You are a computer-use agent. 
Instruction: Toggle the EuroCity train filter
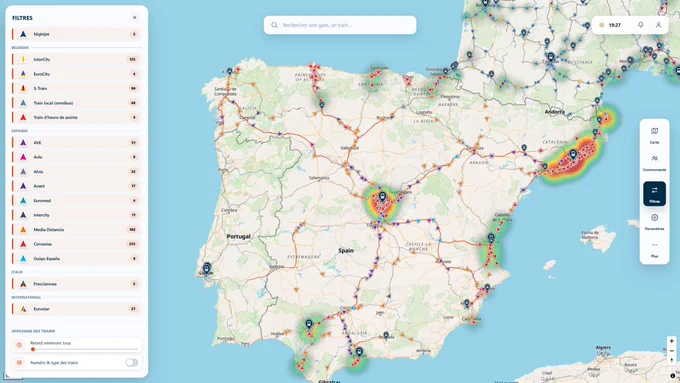point(76,74)
